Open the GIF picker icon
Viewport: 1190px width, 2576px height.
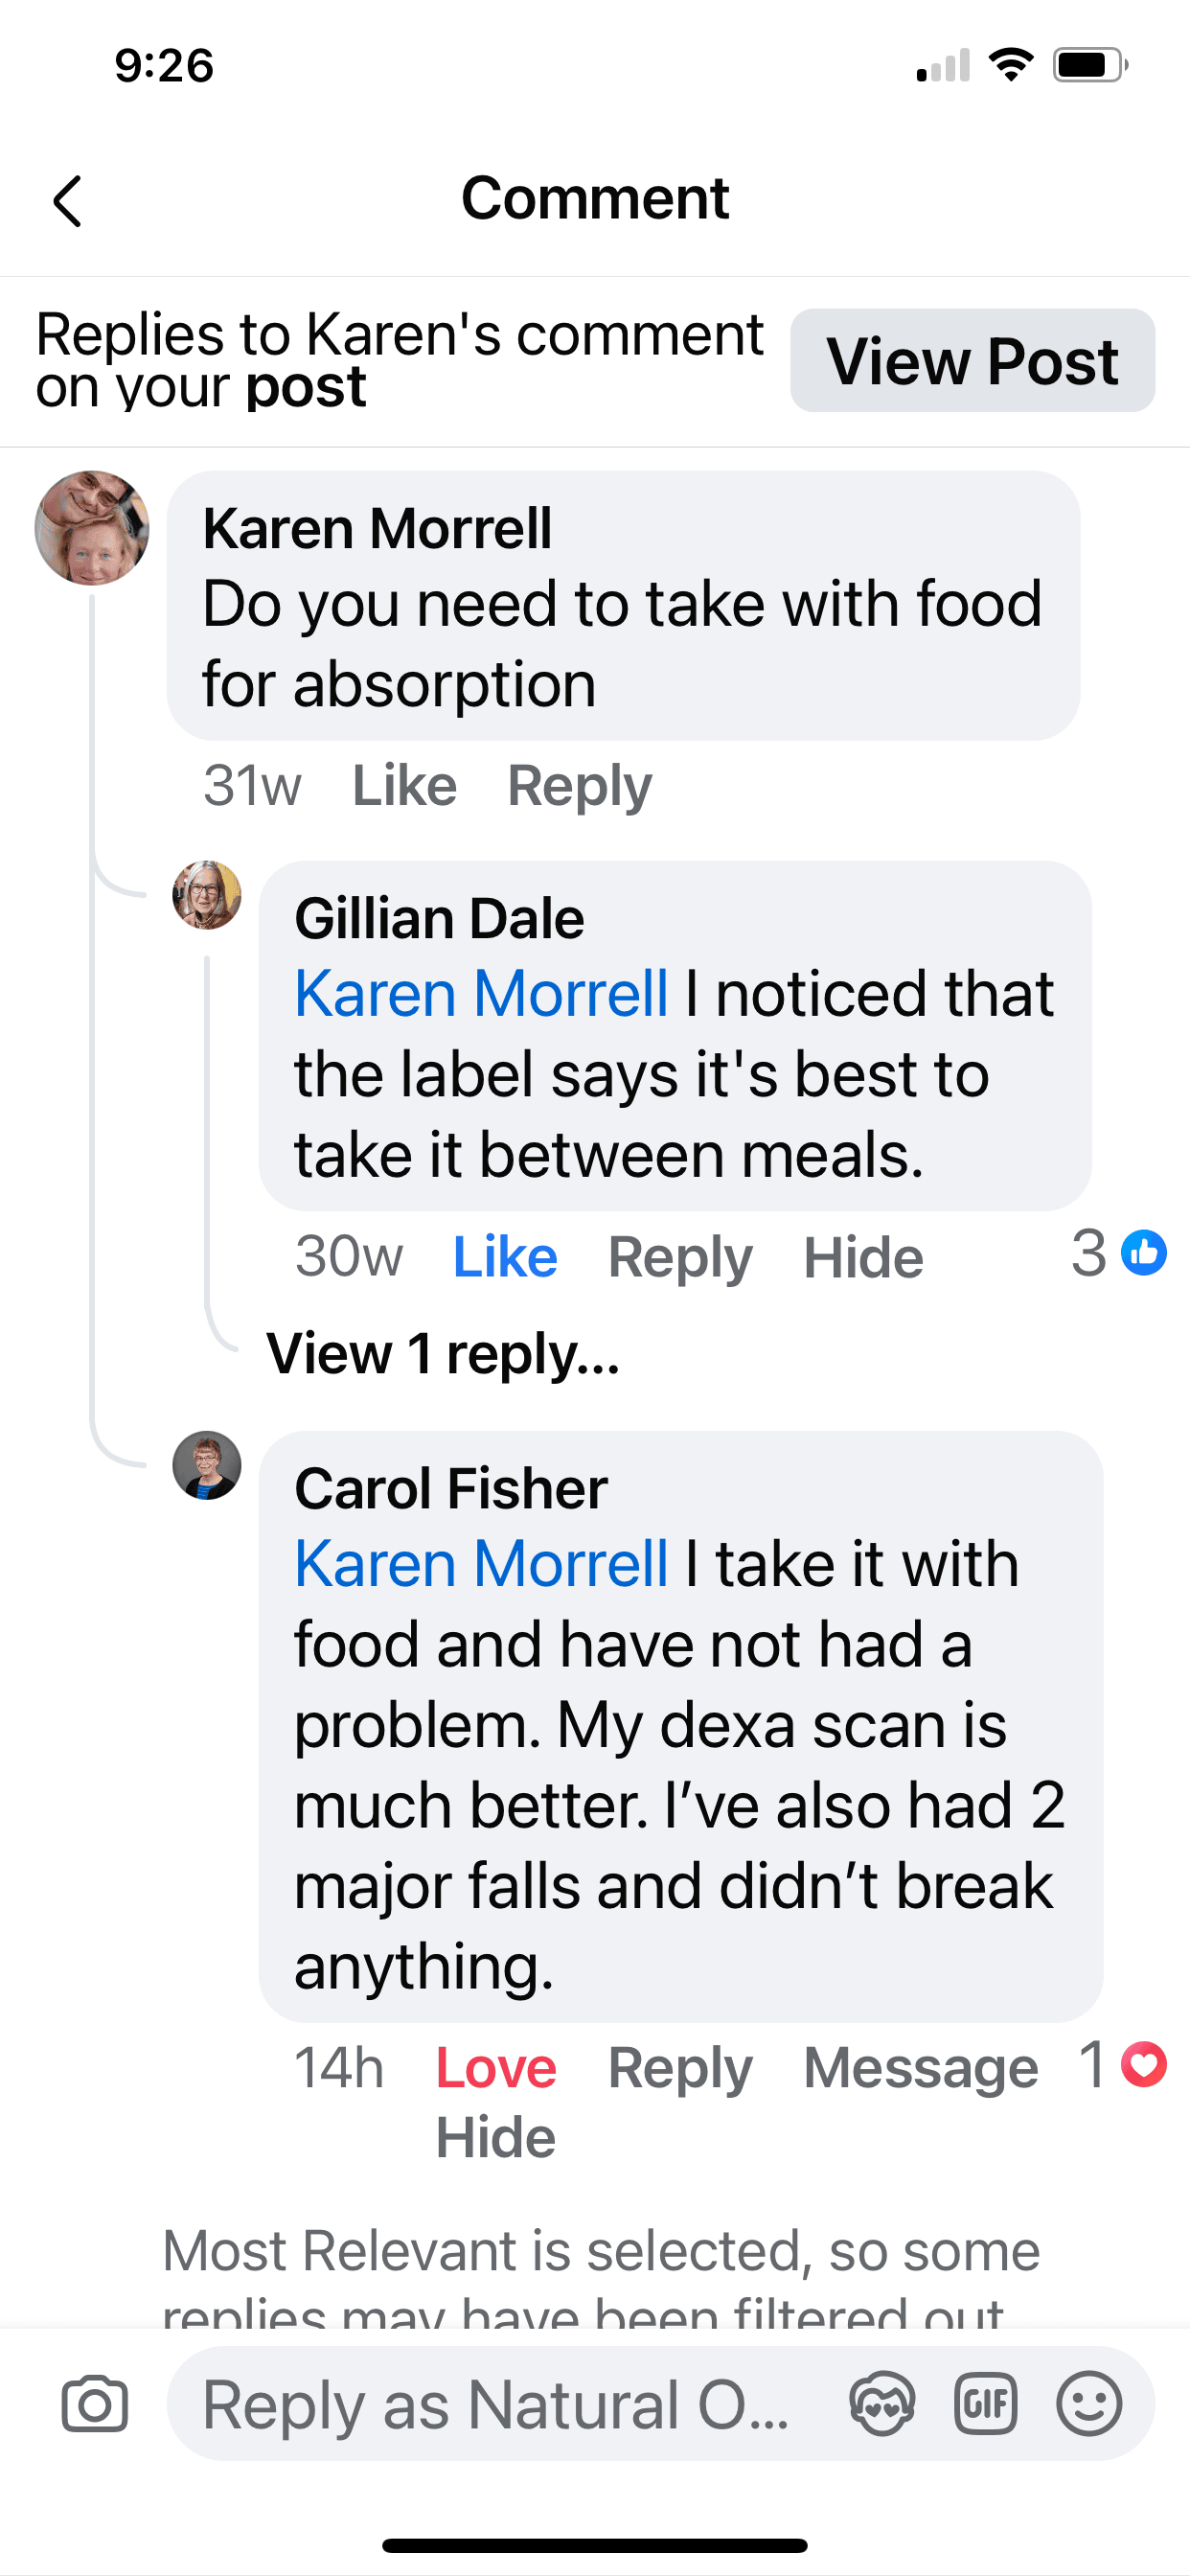point(986,2403)
